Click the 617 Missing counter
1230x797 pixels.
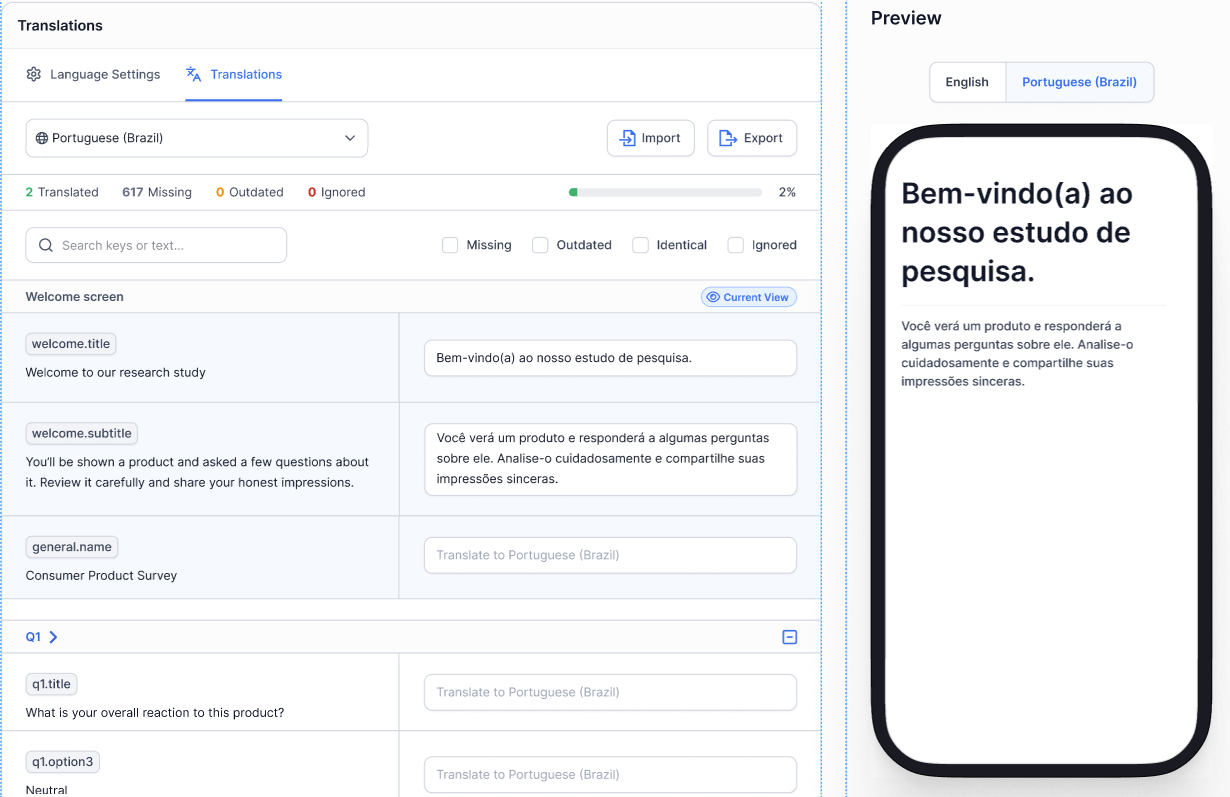(x=157, y=192)
